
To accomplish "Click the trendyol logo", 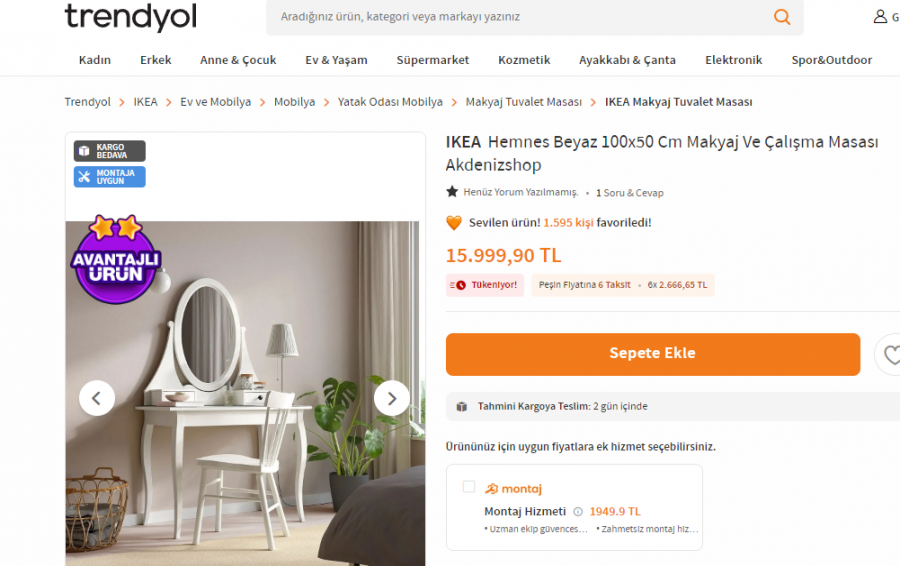I will pos(131,16).
